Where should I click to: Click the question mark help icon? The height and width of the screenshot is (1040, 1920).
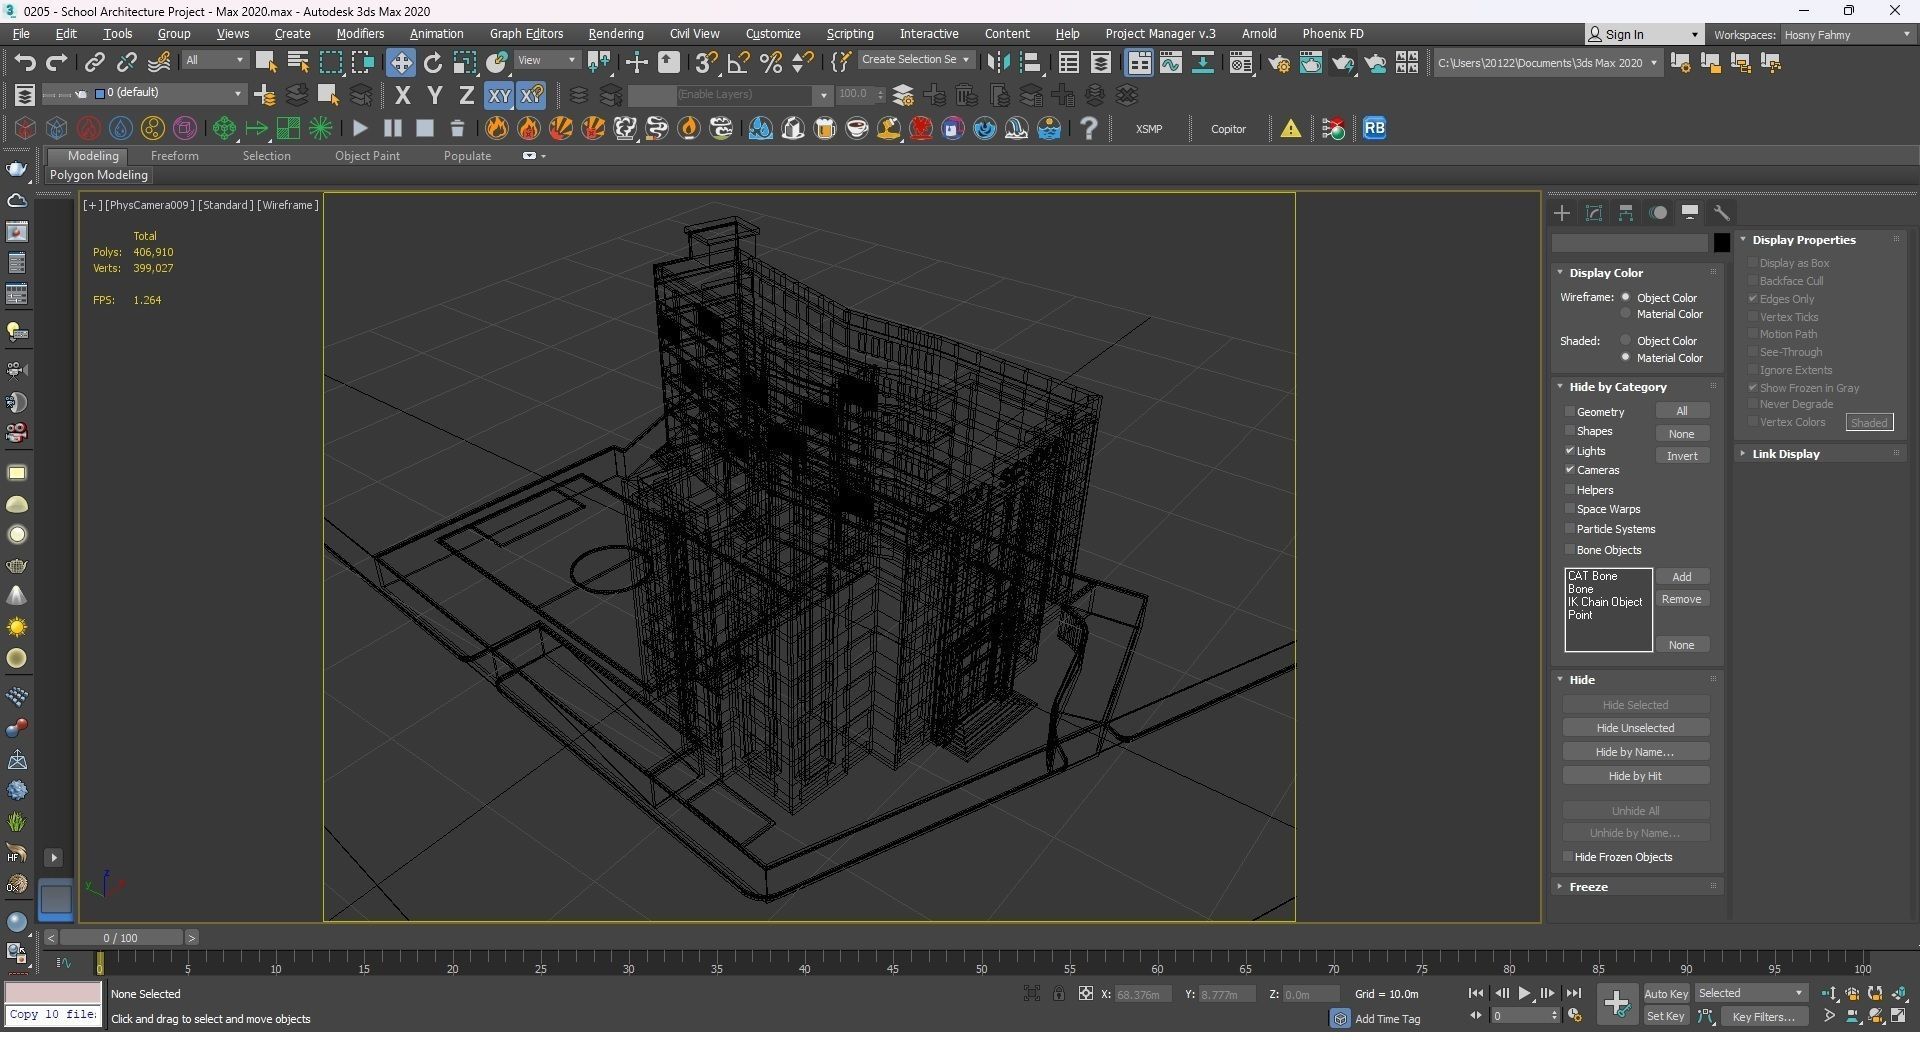[1089, 128]
